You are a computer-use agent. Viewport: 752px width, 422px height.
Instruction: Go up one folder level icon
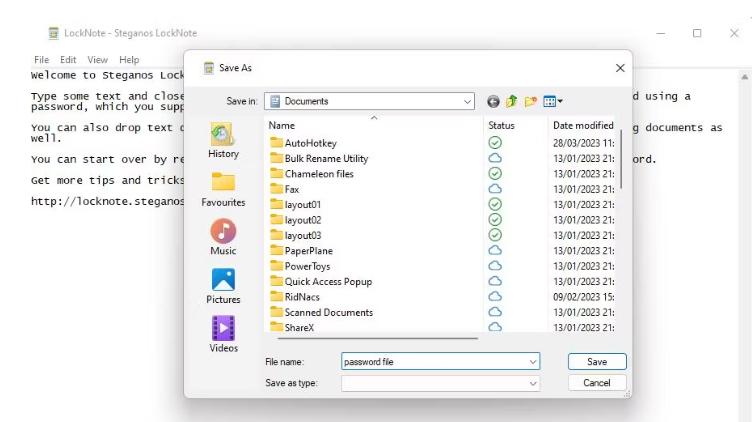(512, 101)
